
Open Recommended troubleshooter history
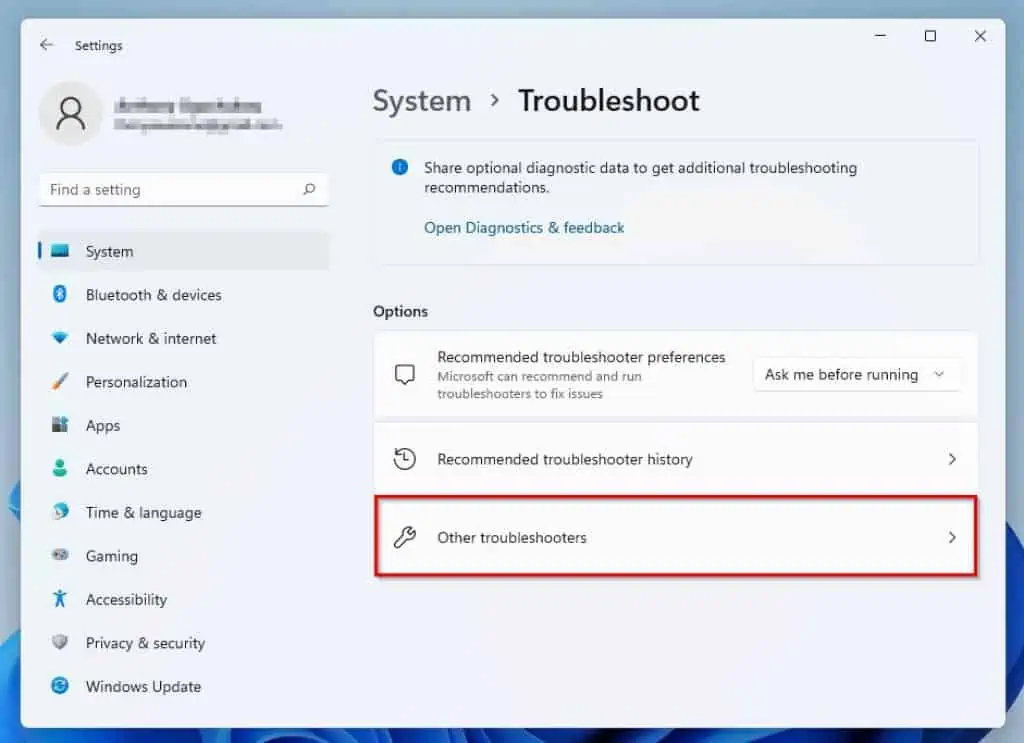click(x=675, y=459)
